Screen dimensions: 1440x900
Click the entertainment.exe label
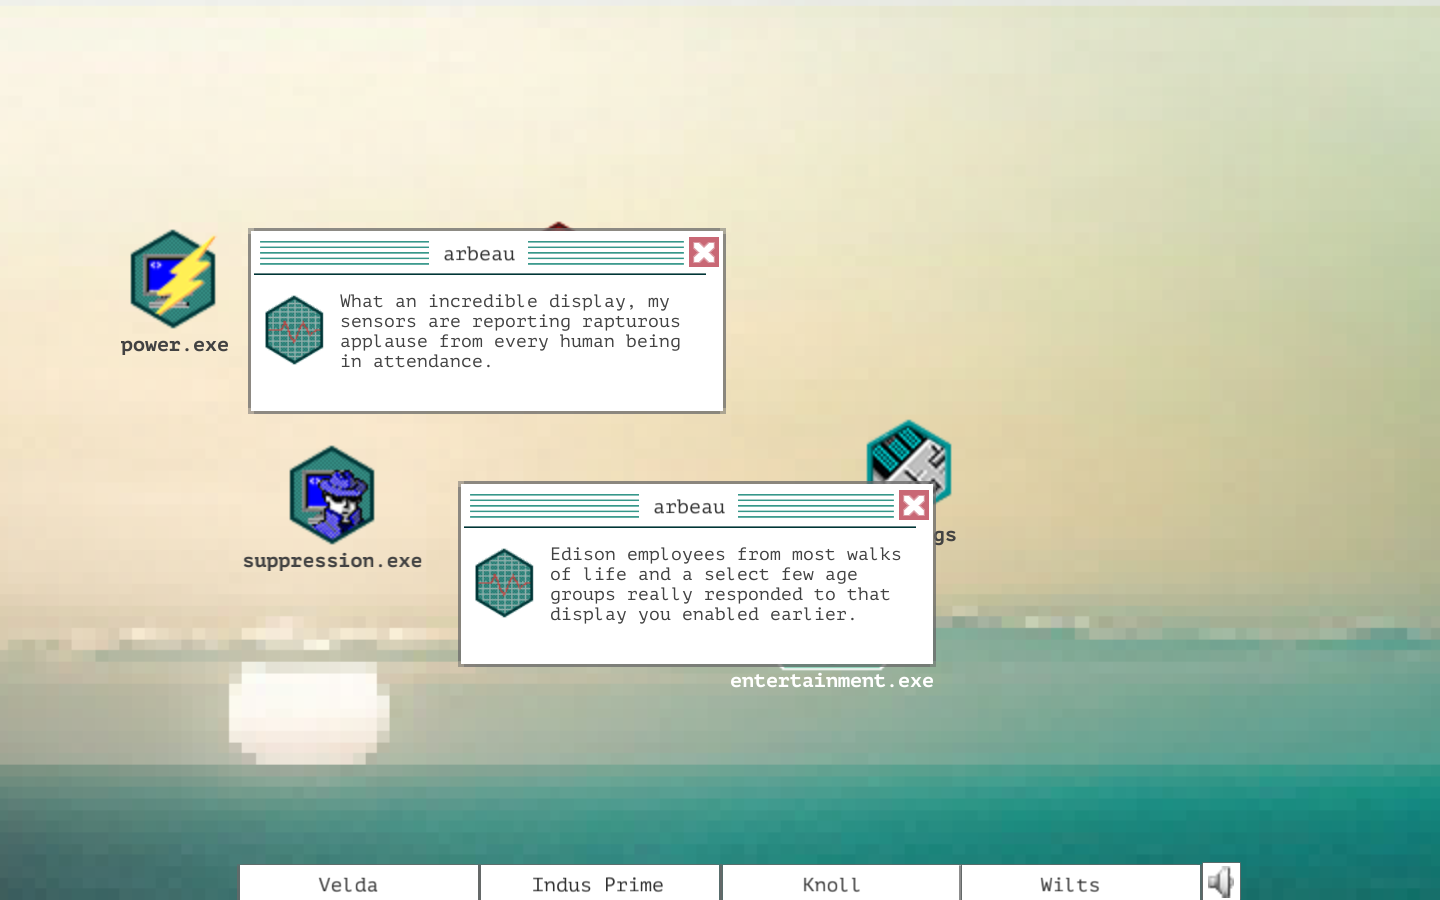(x=831, y=681)
